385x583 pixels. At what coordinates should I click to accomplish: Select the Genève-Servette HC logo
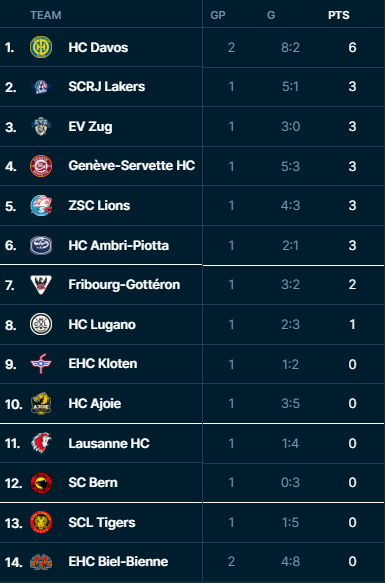[x=41, y=166]
